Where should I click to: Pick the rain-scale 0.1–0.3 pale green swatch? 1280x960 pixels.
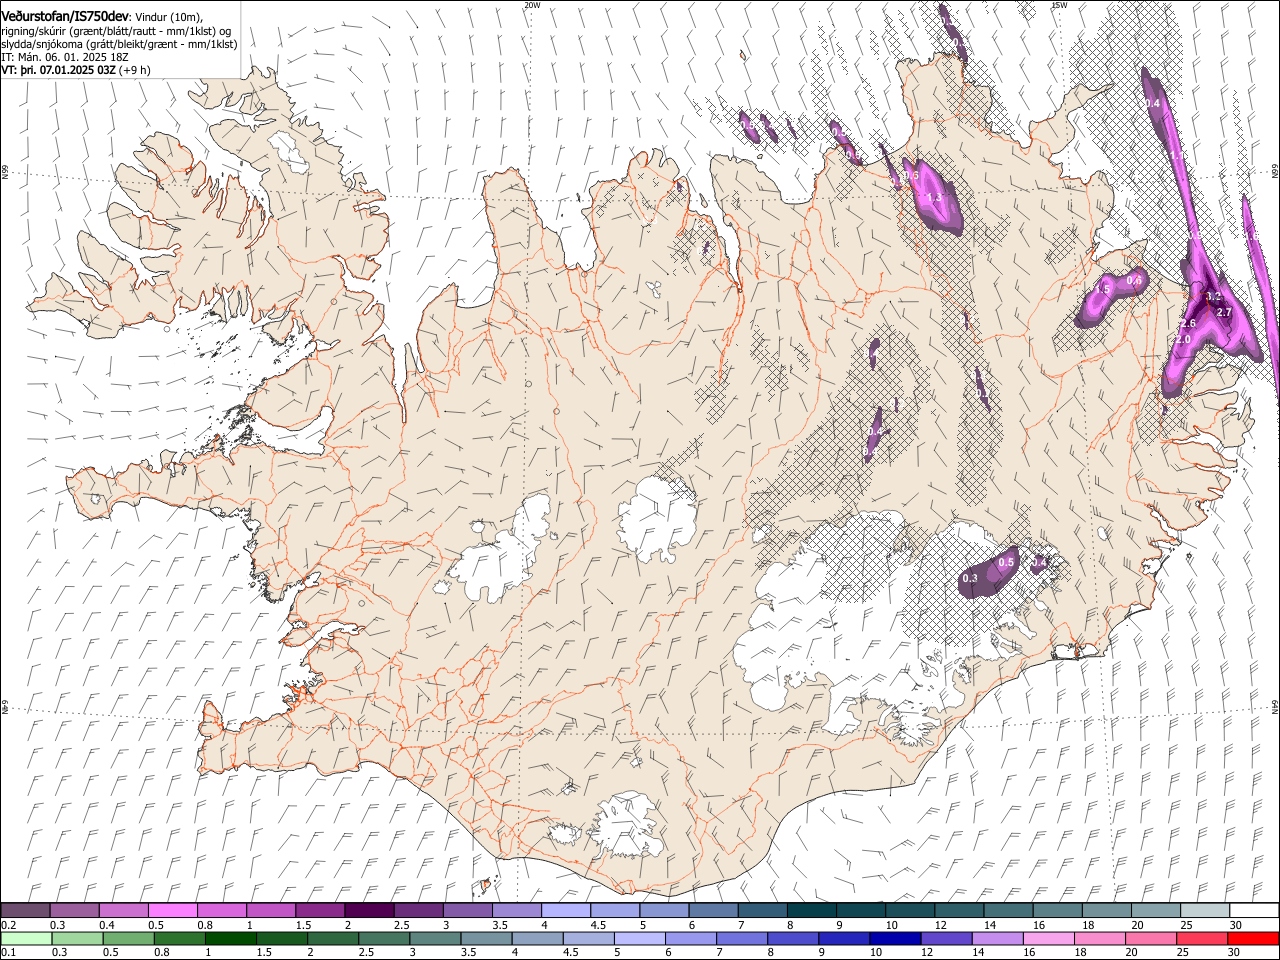tap(26, 938)
